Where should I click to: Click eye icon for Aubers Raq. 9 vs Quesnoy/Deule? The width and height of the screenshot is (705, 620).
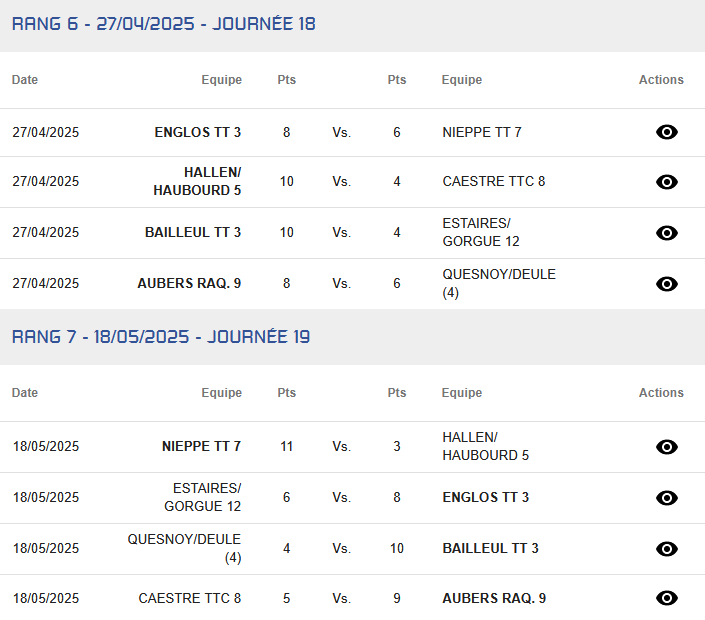[666, 284]
